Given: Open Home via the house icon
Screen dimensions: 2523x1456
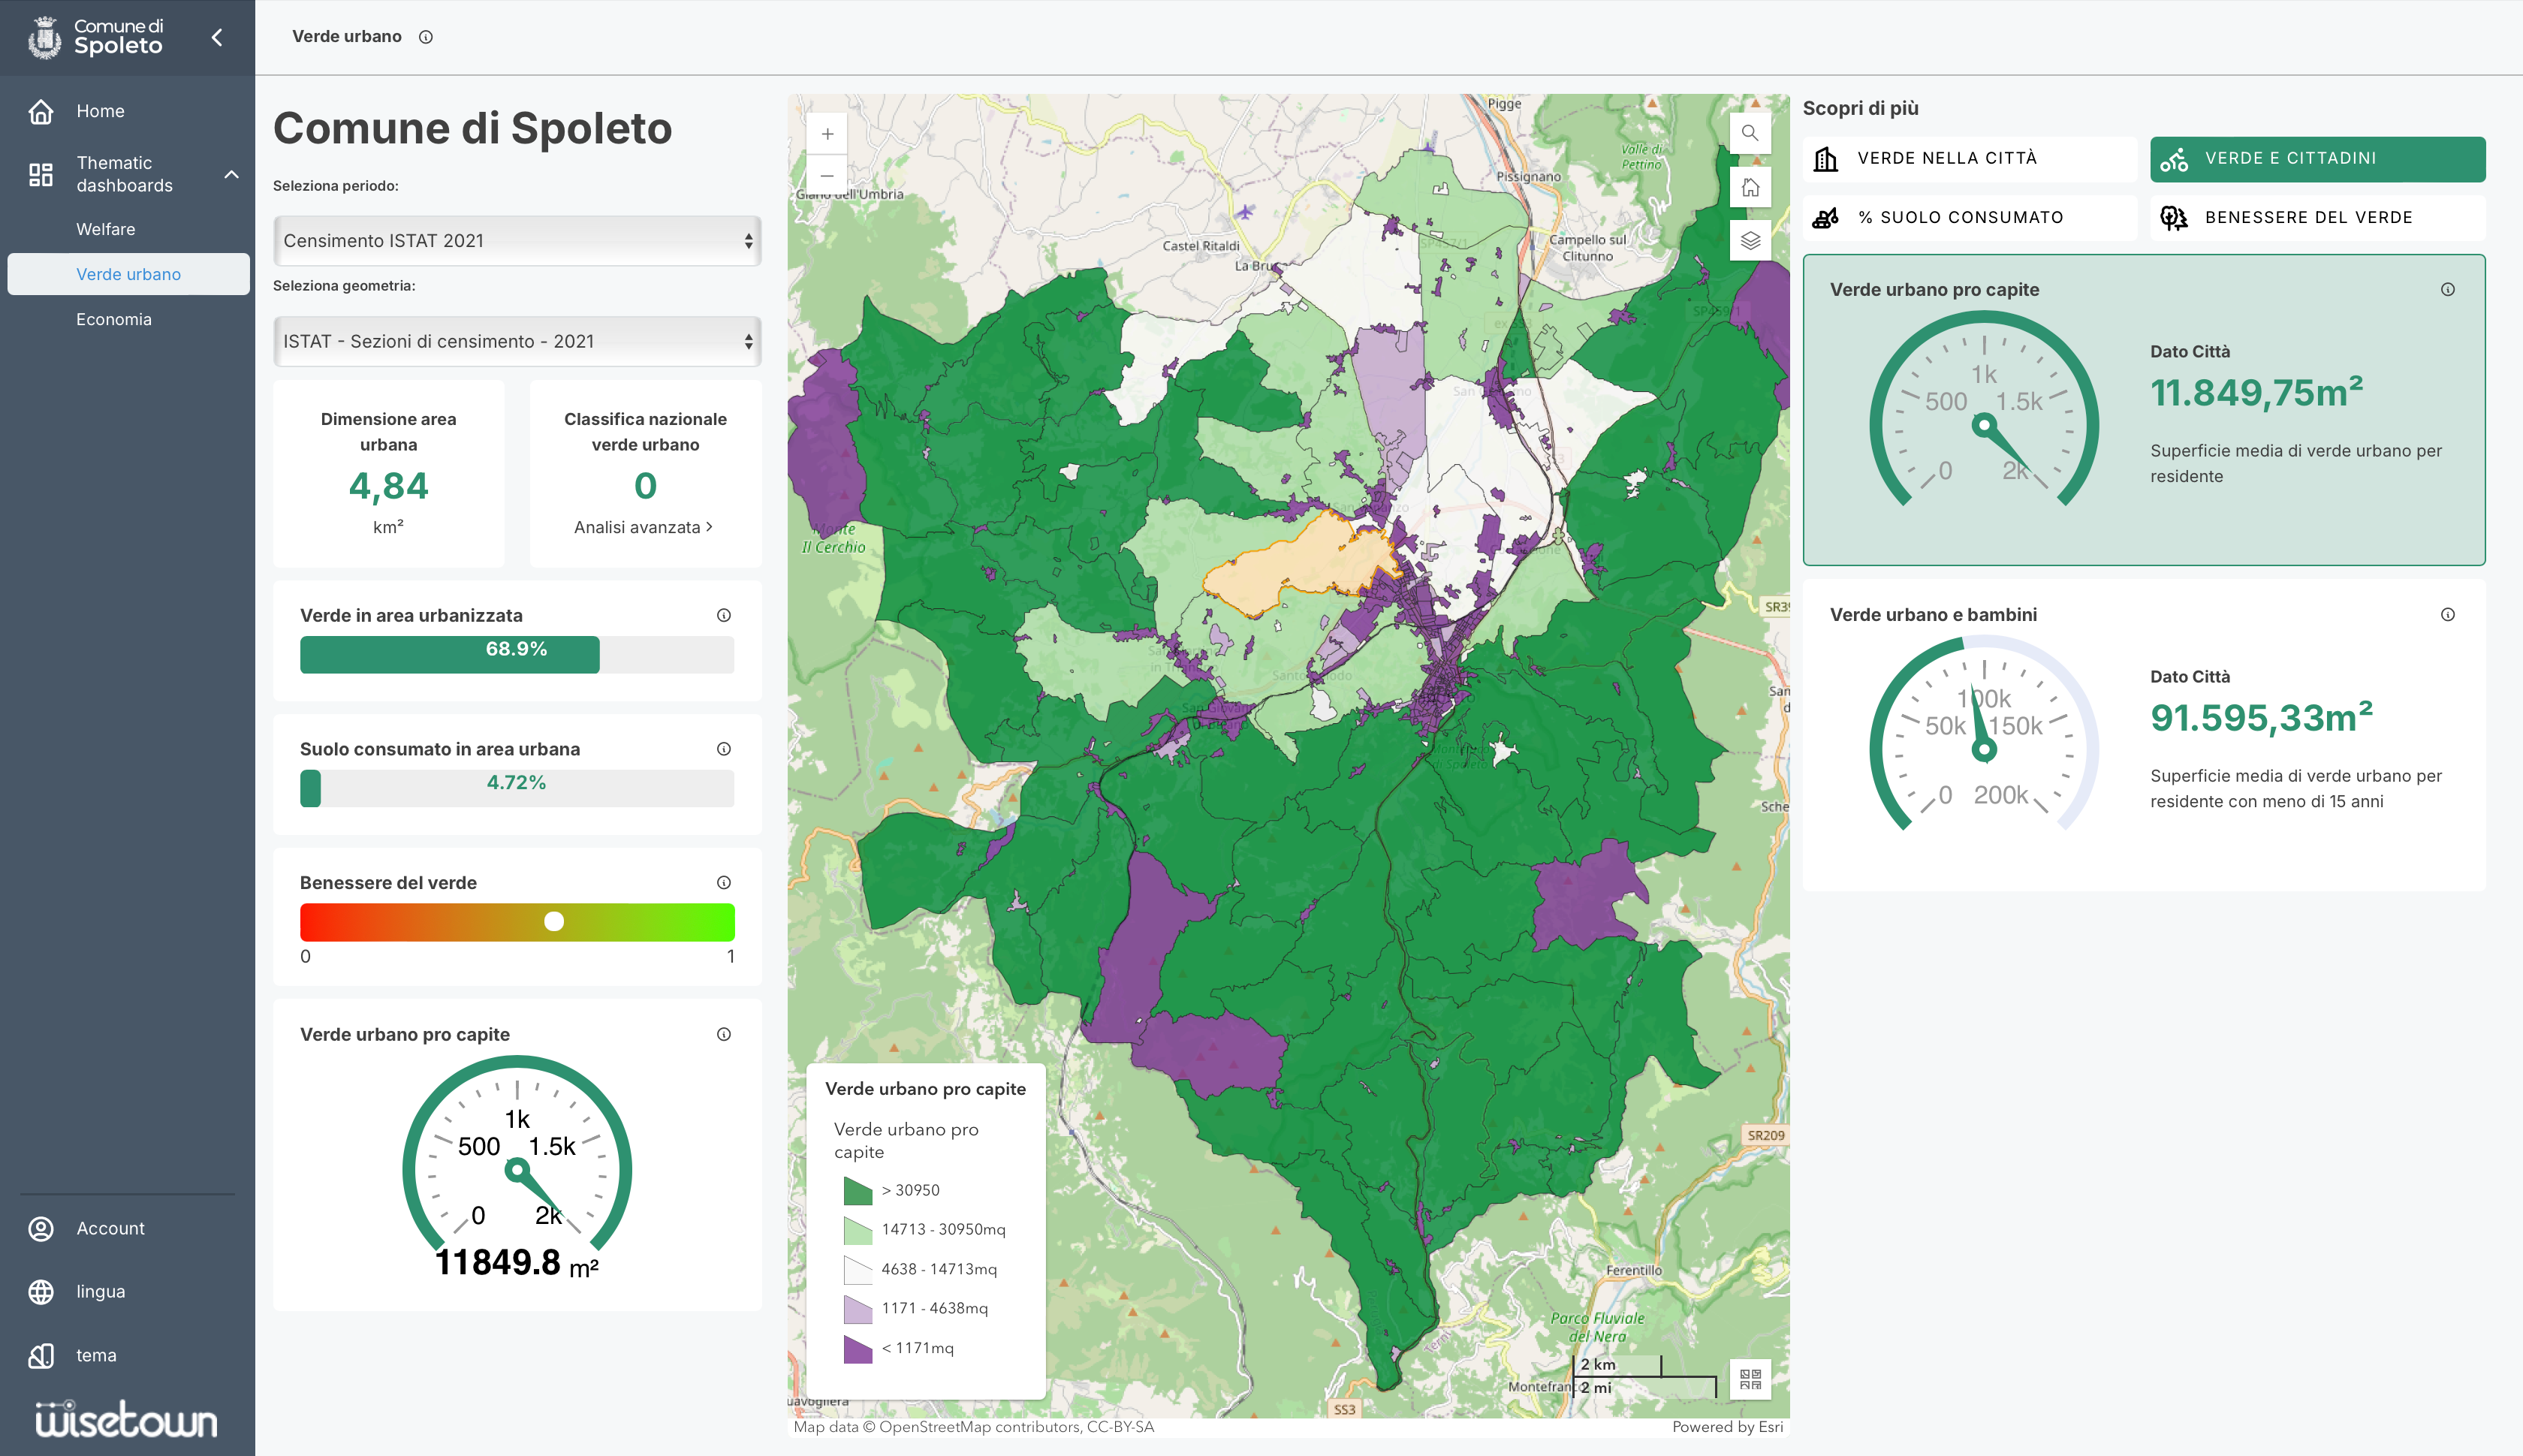Looking at the screenshot, I should tap(41, 111).
